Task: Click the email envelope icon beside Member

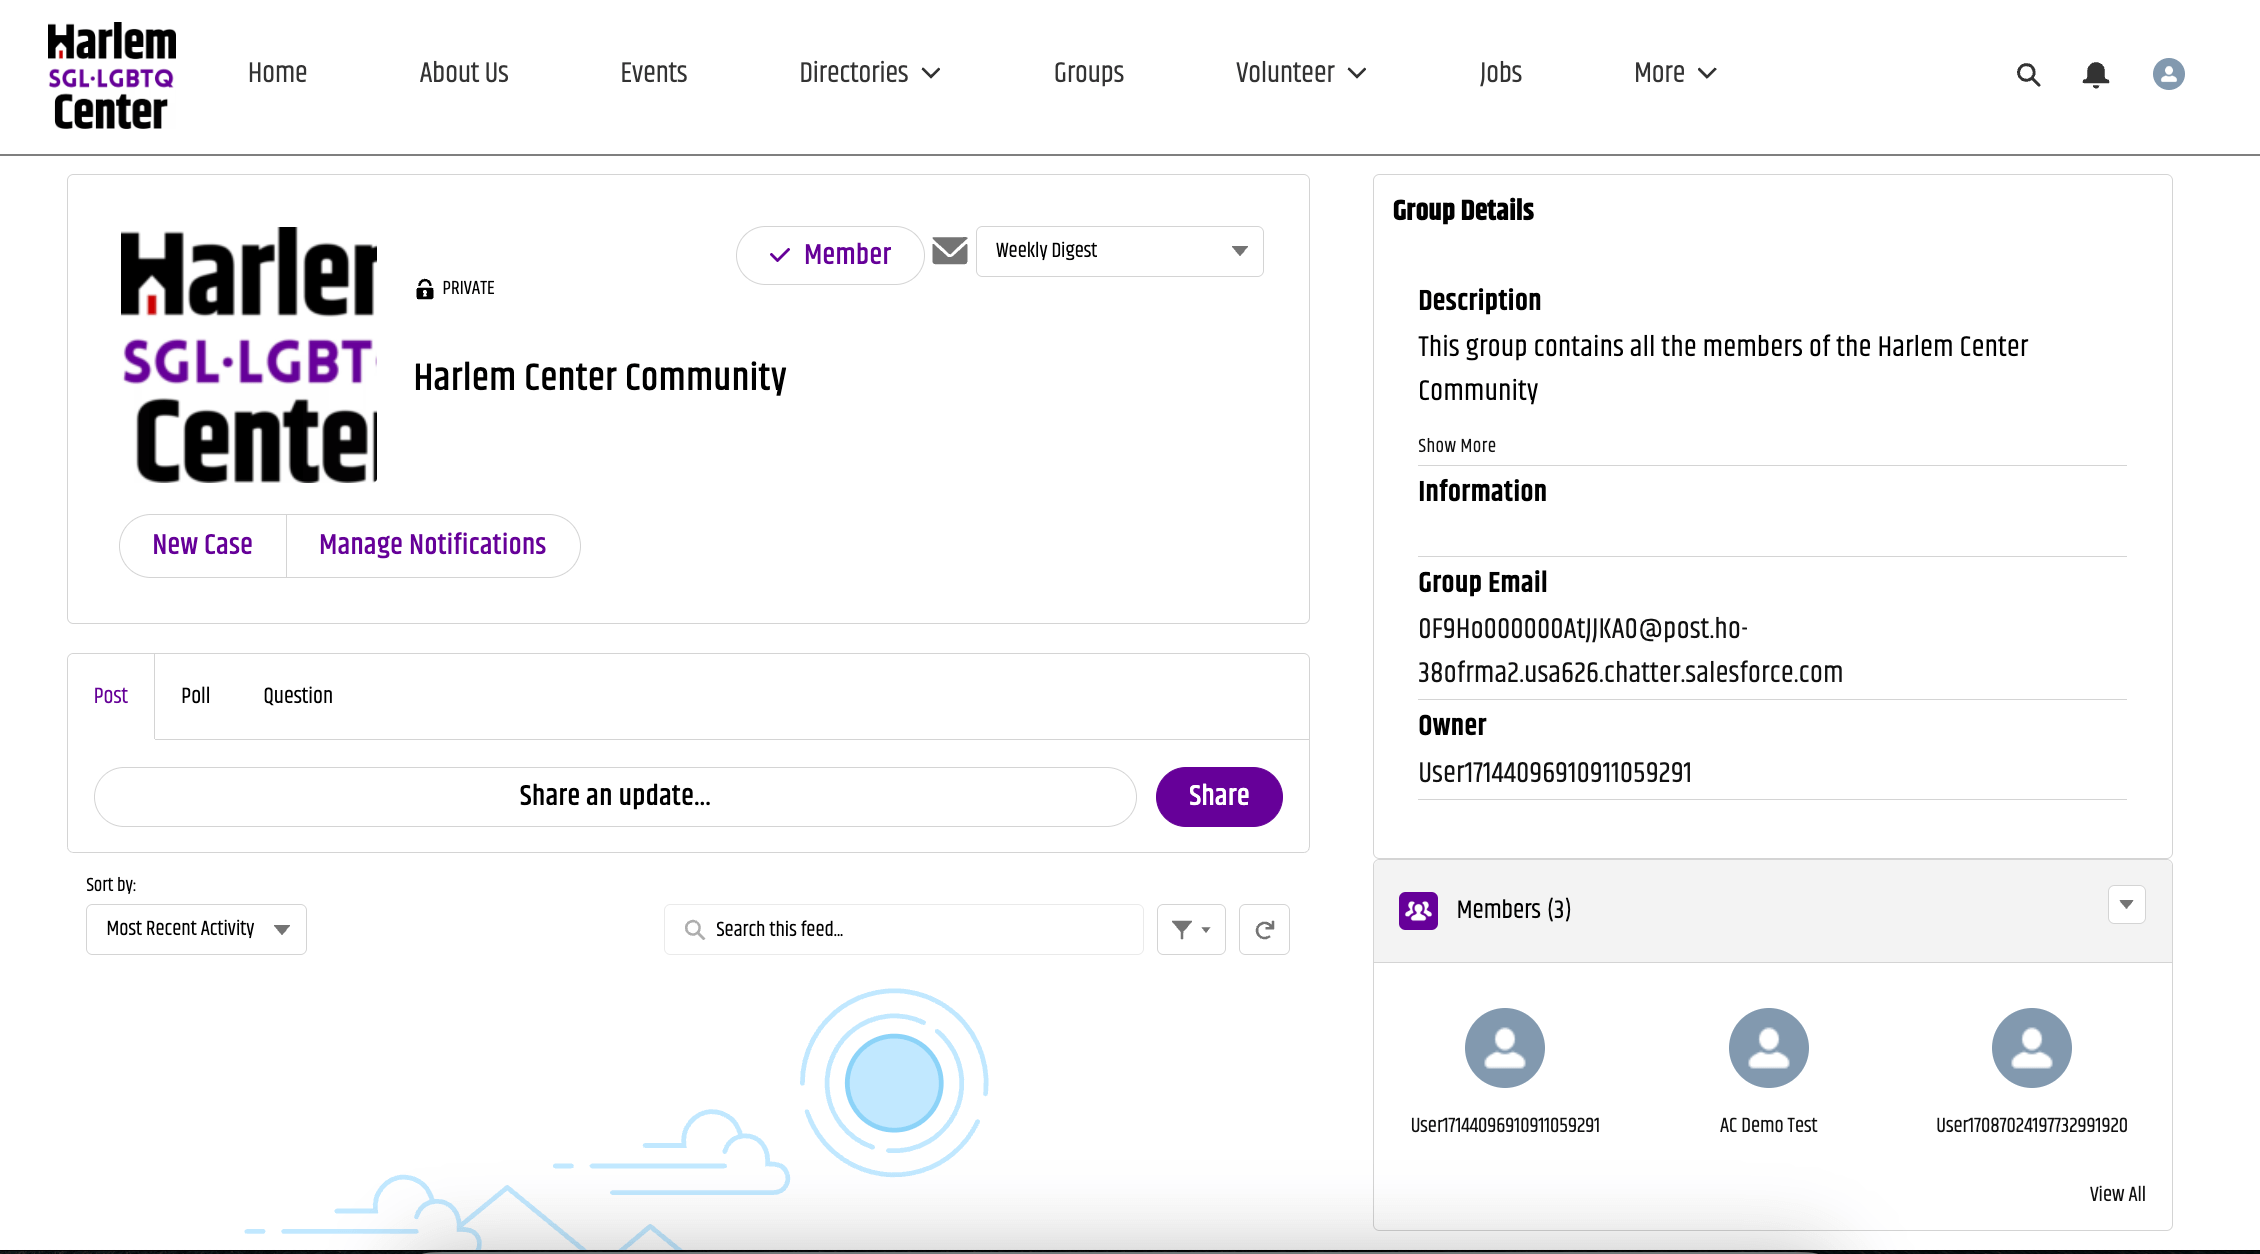Action: 949,251
